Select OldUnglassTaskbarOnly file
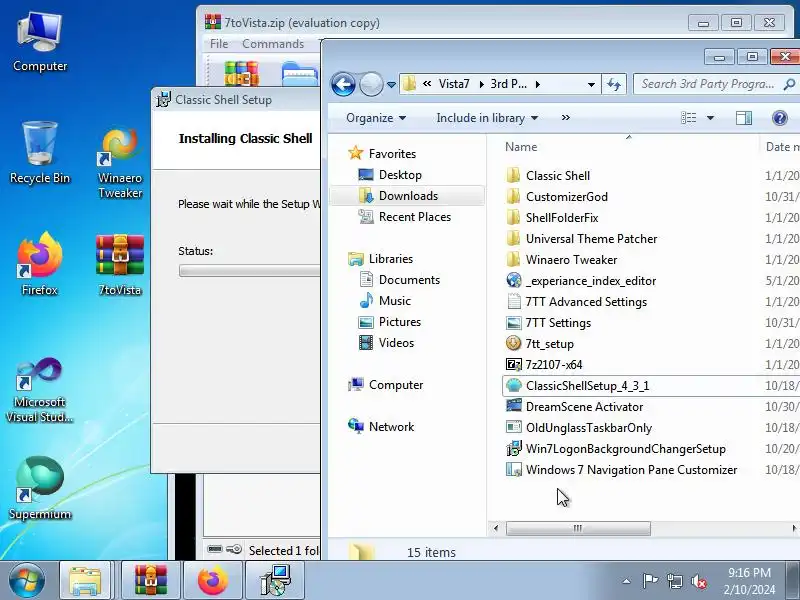The width and height of the screenshot is (800, 600). tap(579, 428)
